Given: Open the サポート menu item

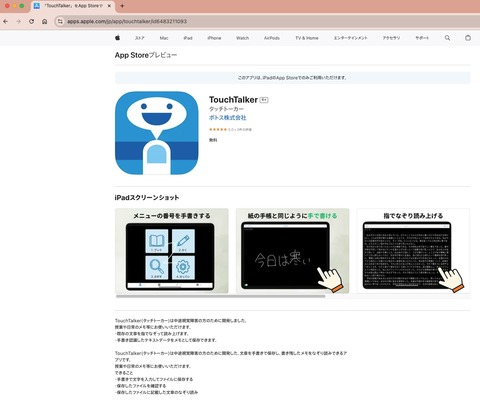Looking at the screenshot, I should tap(422, 38).
